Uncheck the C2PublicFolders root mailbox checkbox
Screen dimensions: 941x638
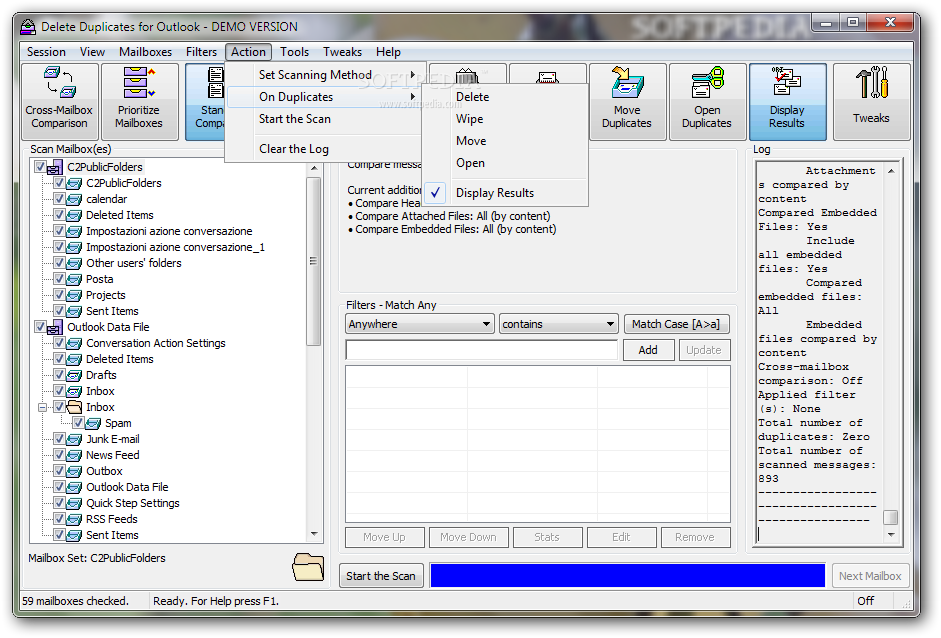pos(40,167)
